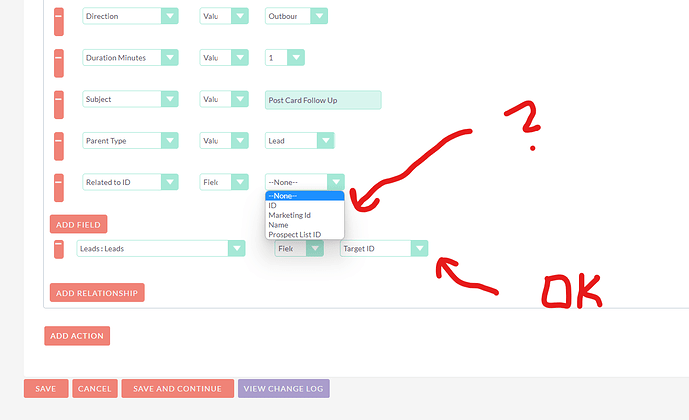Viewport: 689px width, 420px height.
Task: Choose Name in the open dropdown list
Action: 305,225
